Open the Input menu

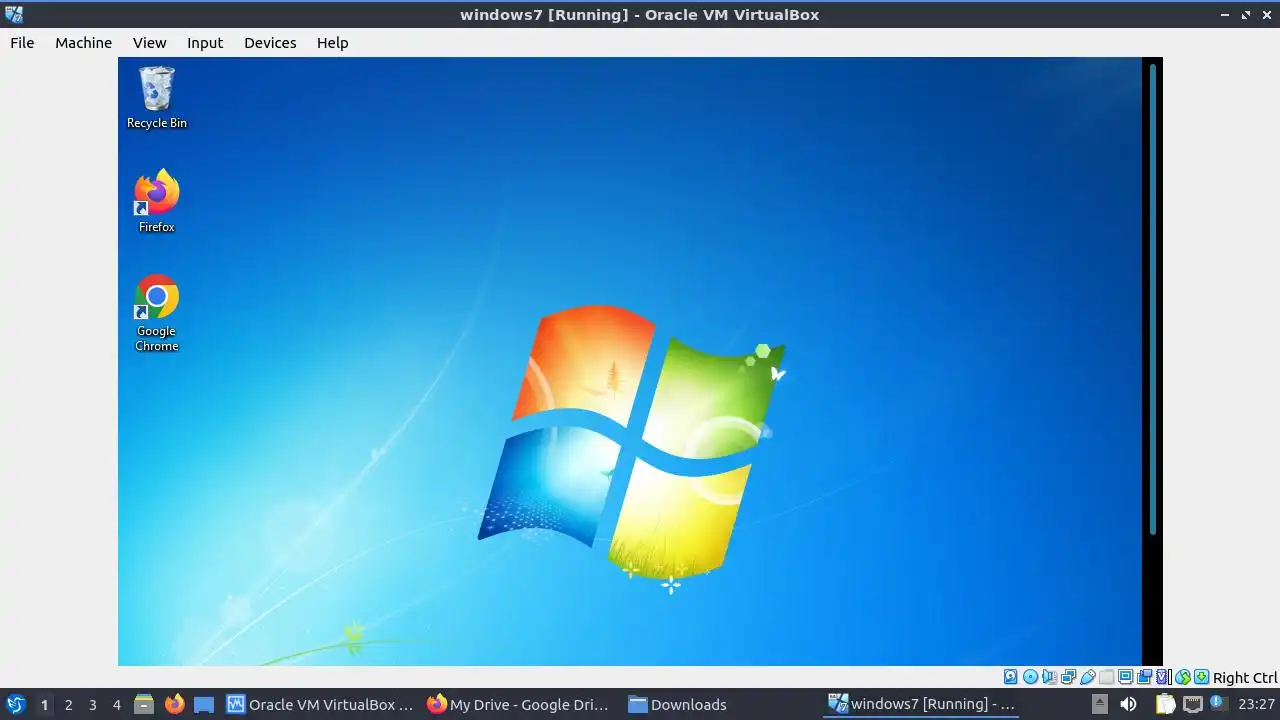point(205,43)
